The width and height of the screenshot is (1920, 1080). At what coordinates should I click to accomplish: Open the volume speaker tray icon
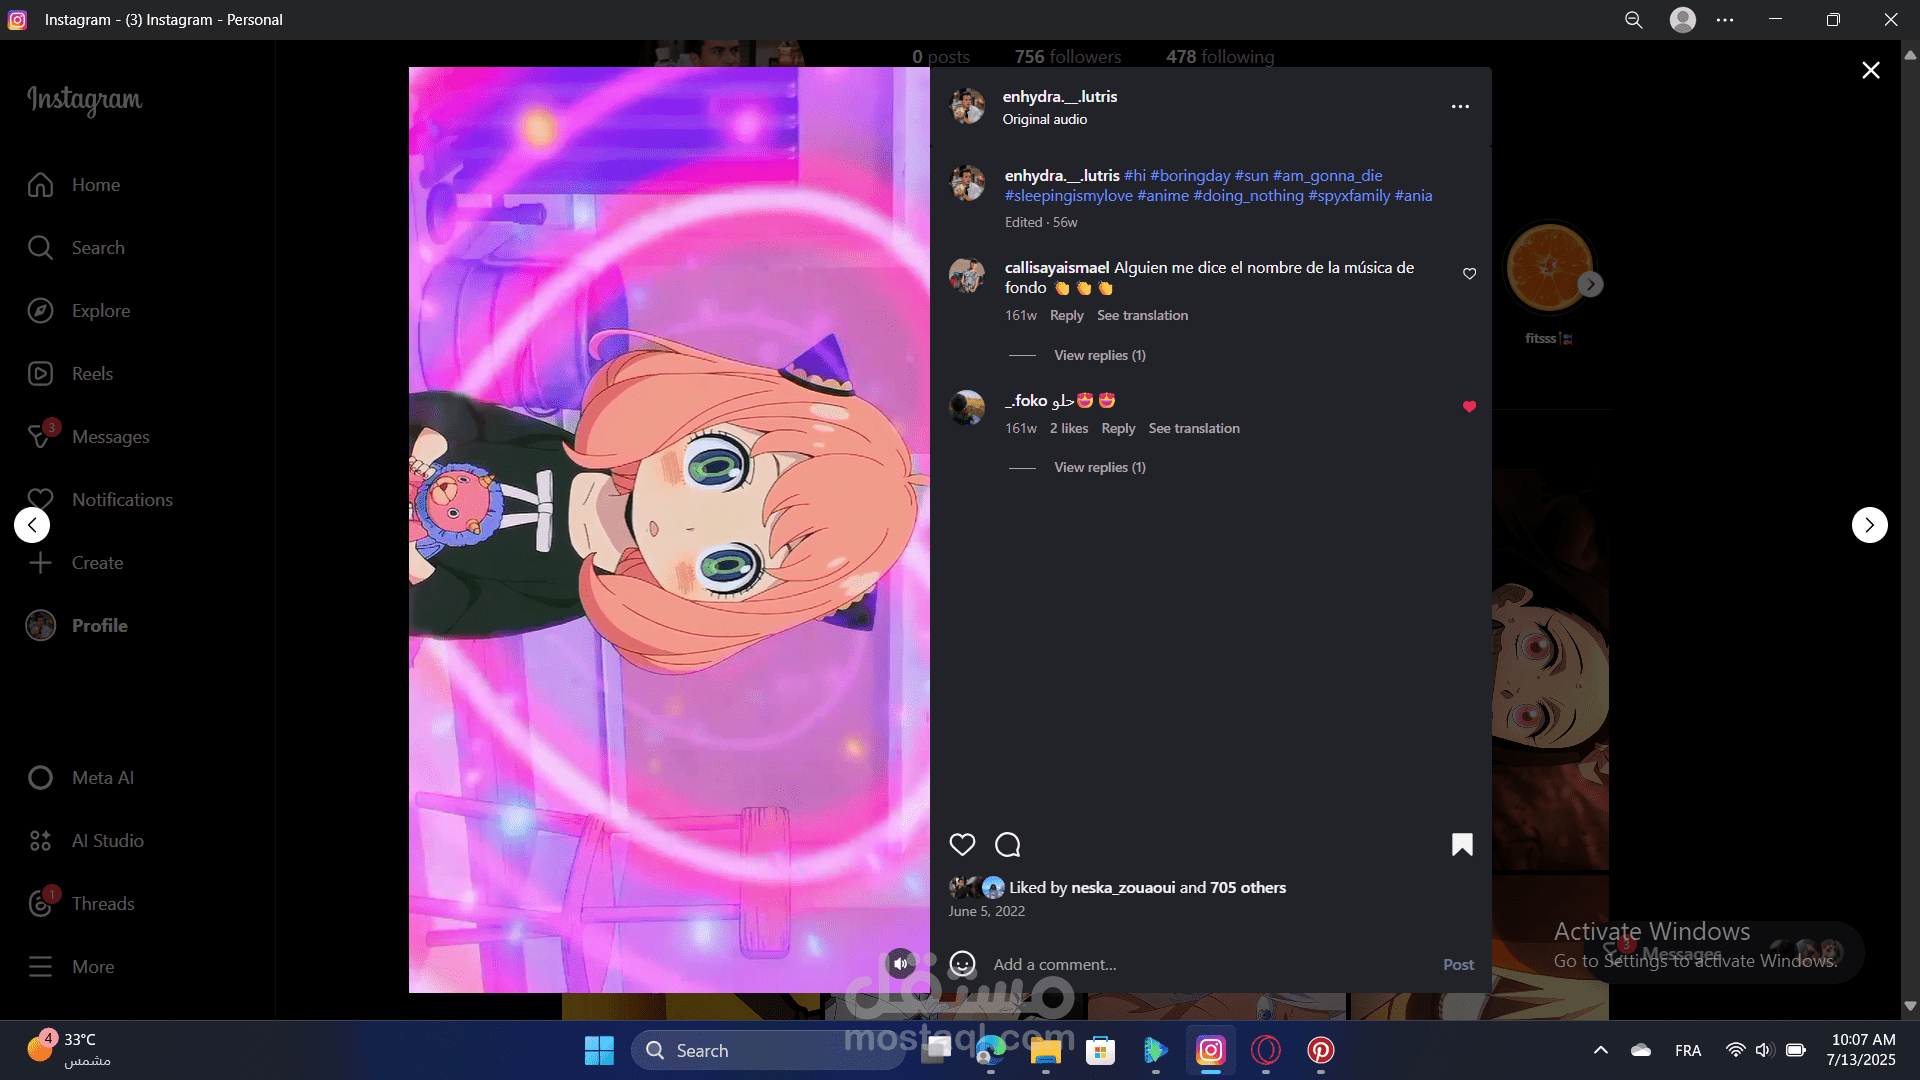(1764, 1050)
